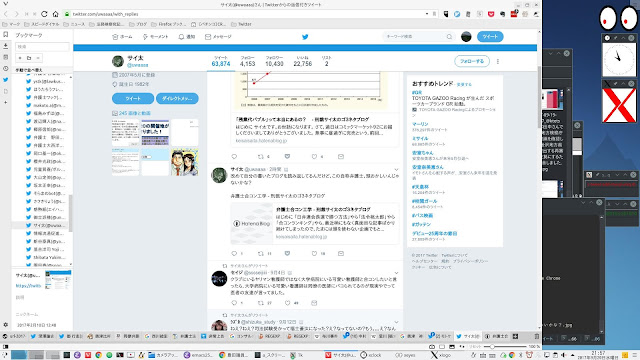Screen dimensions: 640x360
Task: Open Twitter モーメント navigation item
Action: click(155, 37)
